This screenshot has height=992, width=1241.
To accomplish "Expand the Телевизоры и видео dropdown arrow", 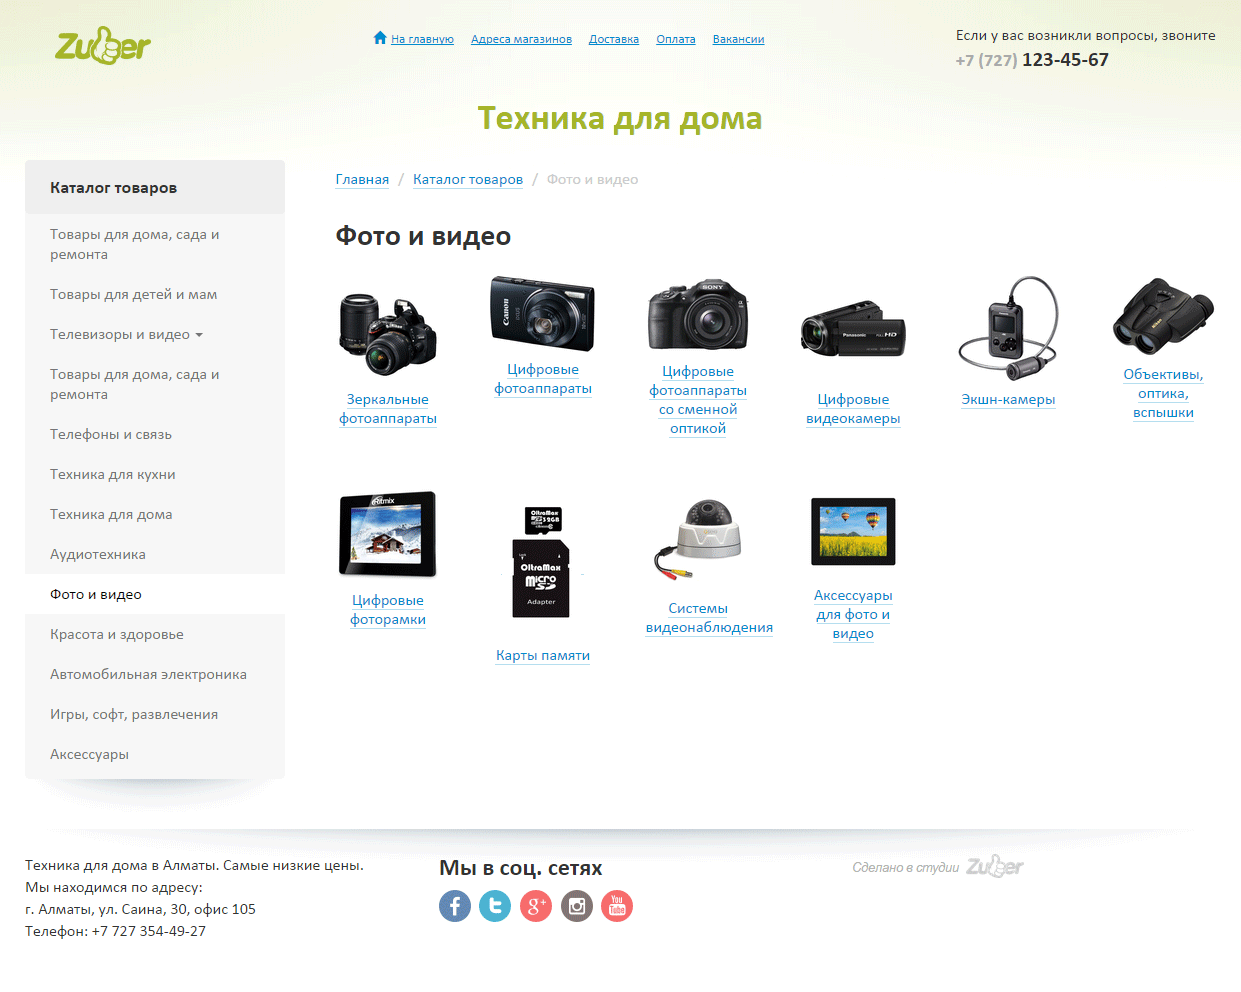I will tap(199, 335).
